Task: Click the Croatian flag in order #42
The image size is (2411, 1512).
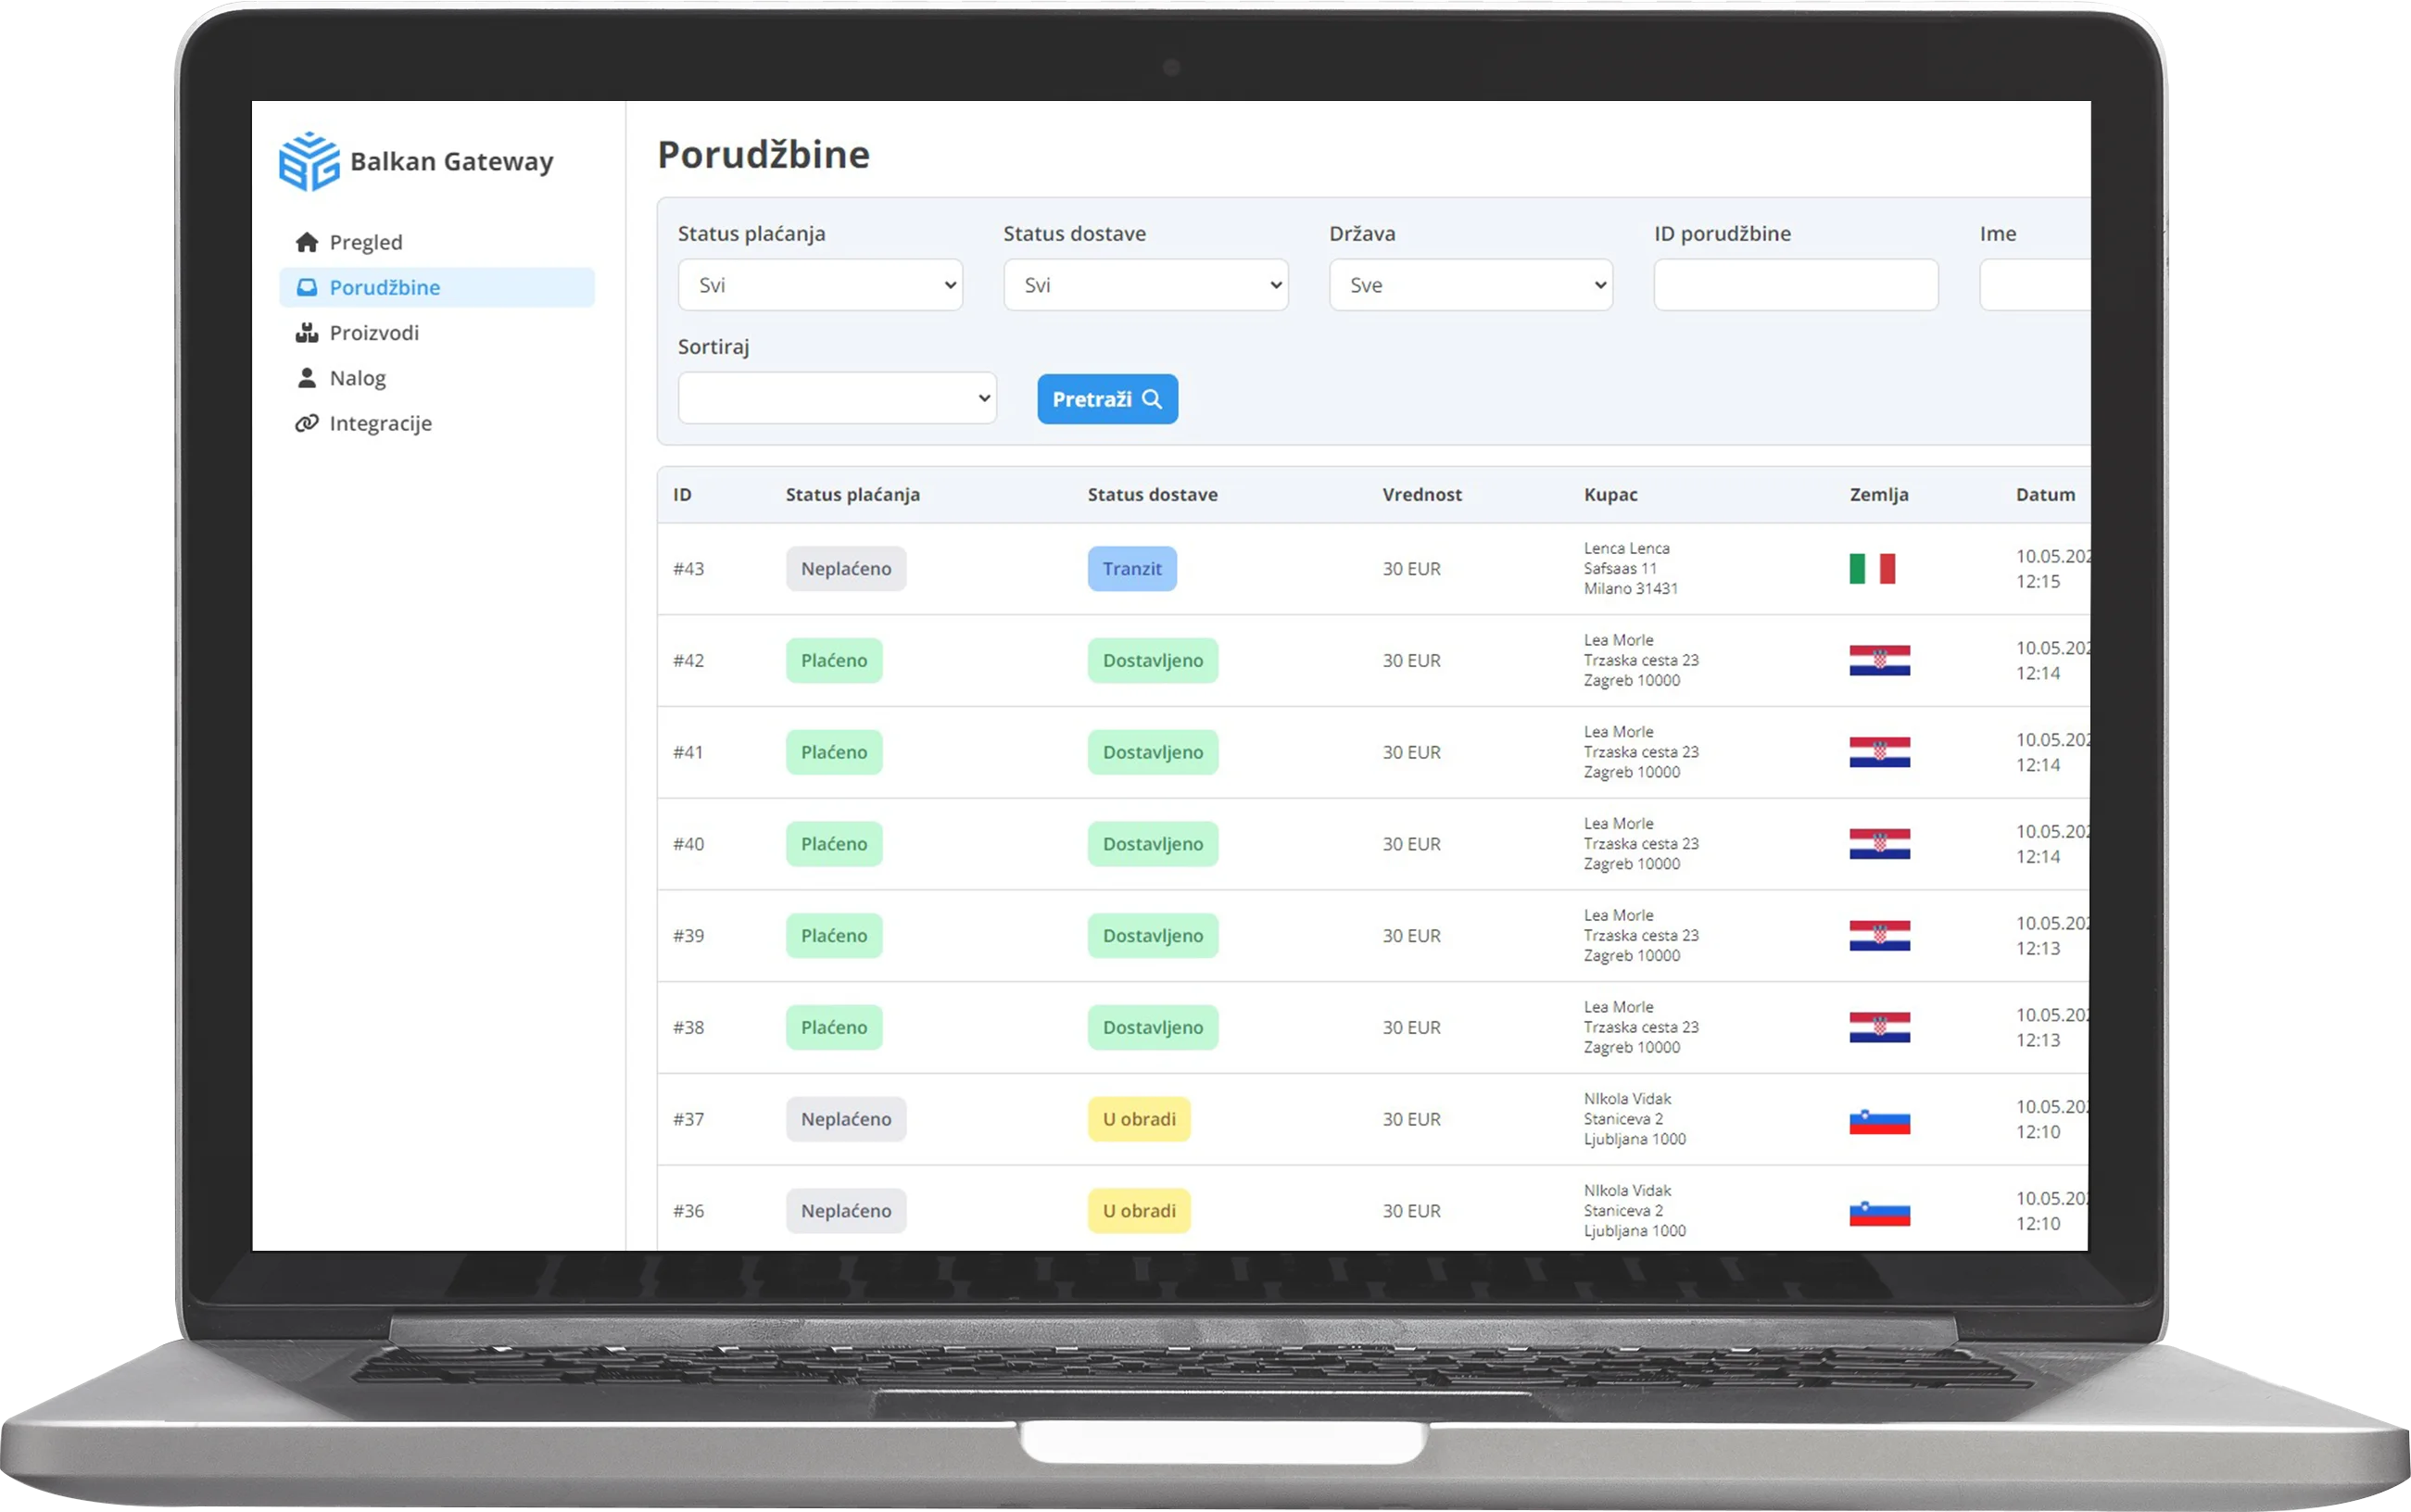Action: pos(1879,661)
